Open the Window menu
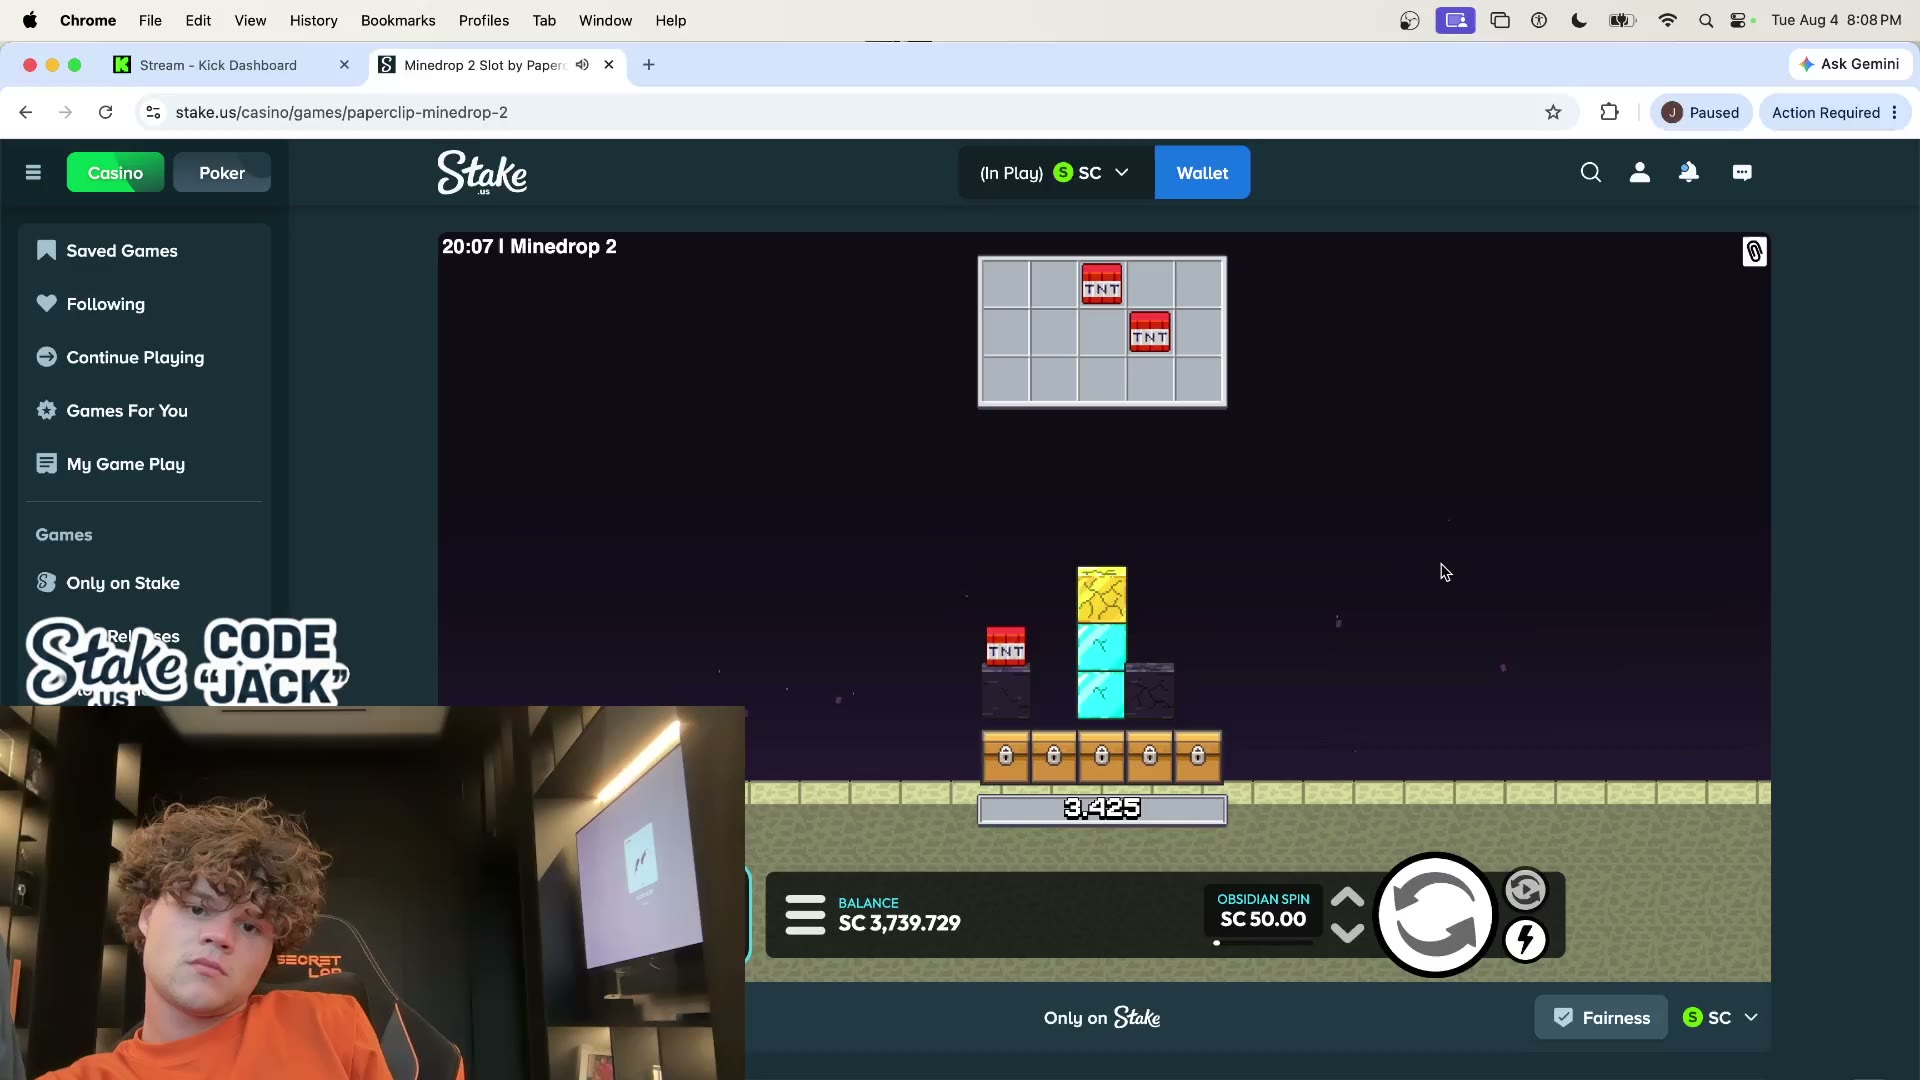Screen dimensions: 1920x1080 [605, 20]
